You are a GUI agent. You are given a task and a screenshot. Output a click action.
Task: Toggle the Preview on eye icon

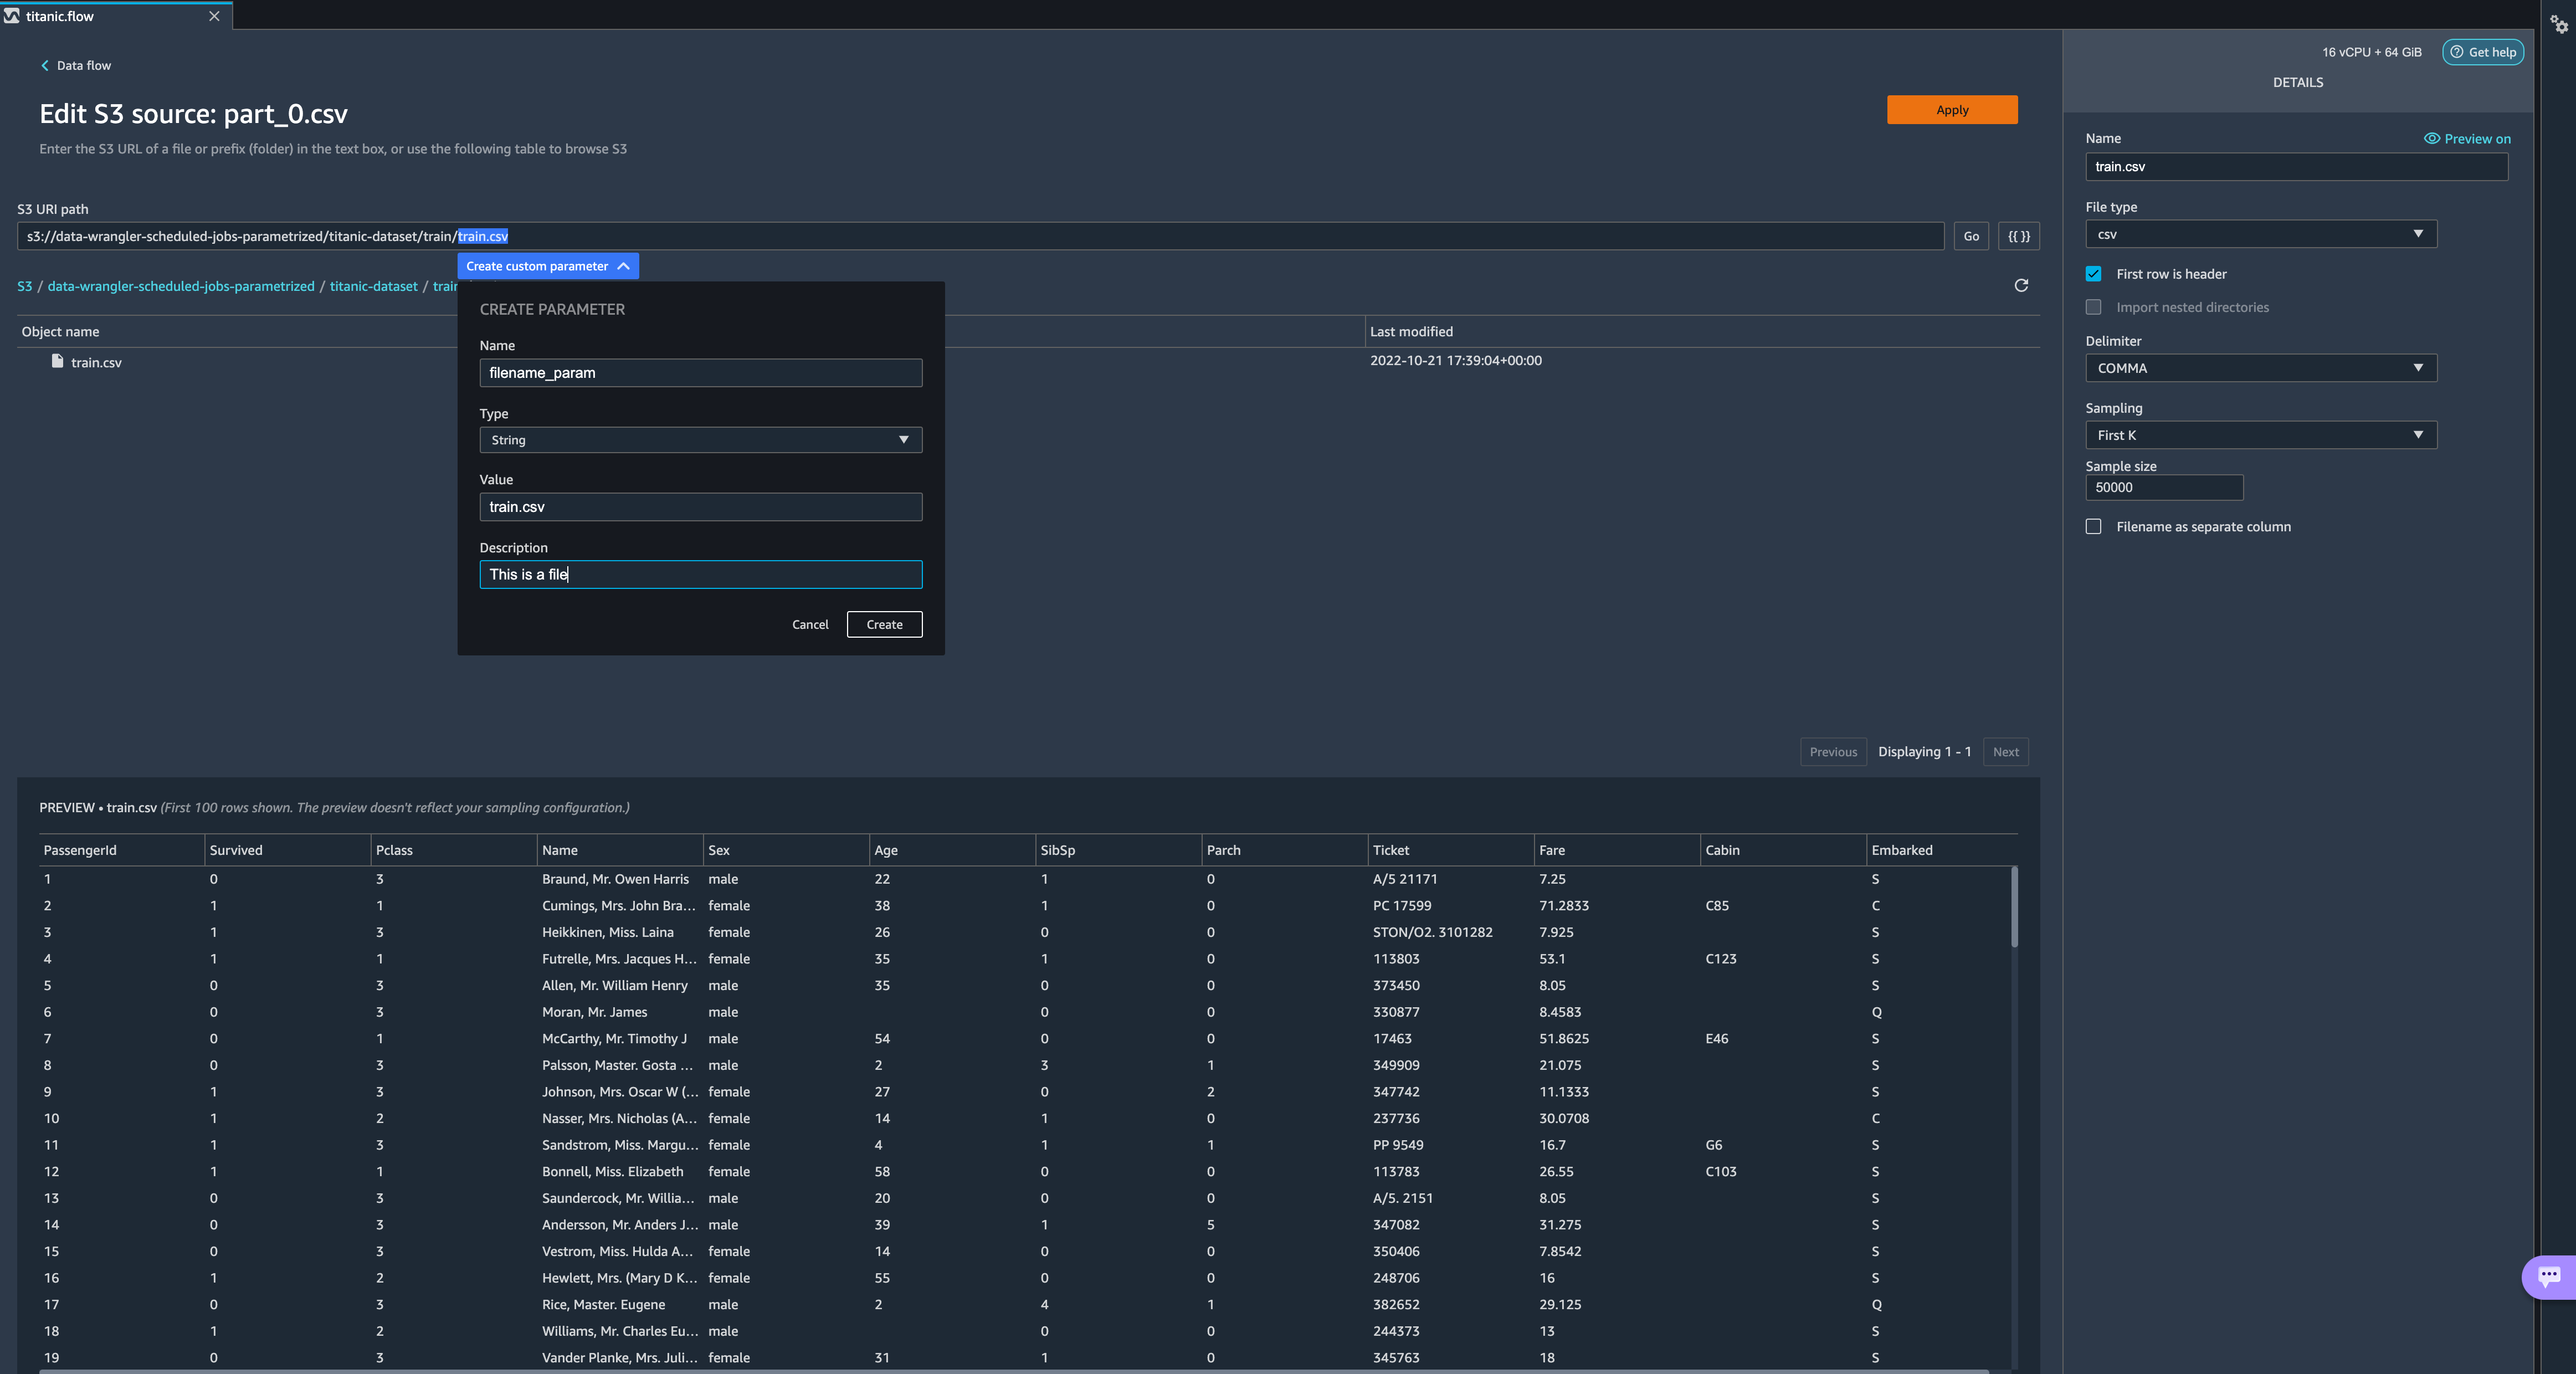[2431, 139]
